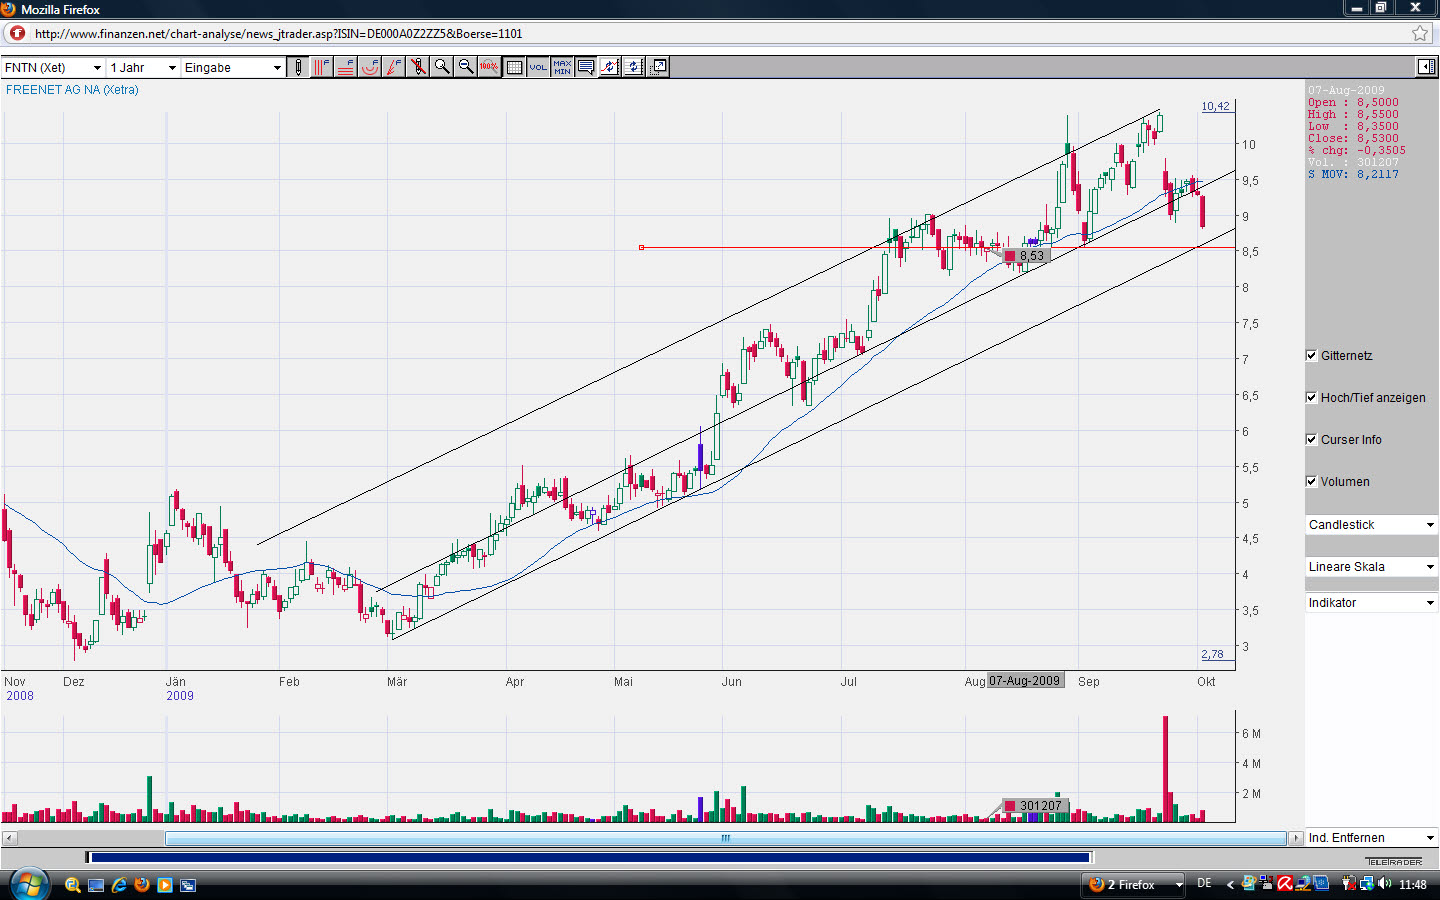Open the Eingabe dropdown

[233, 67]
